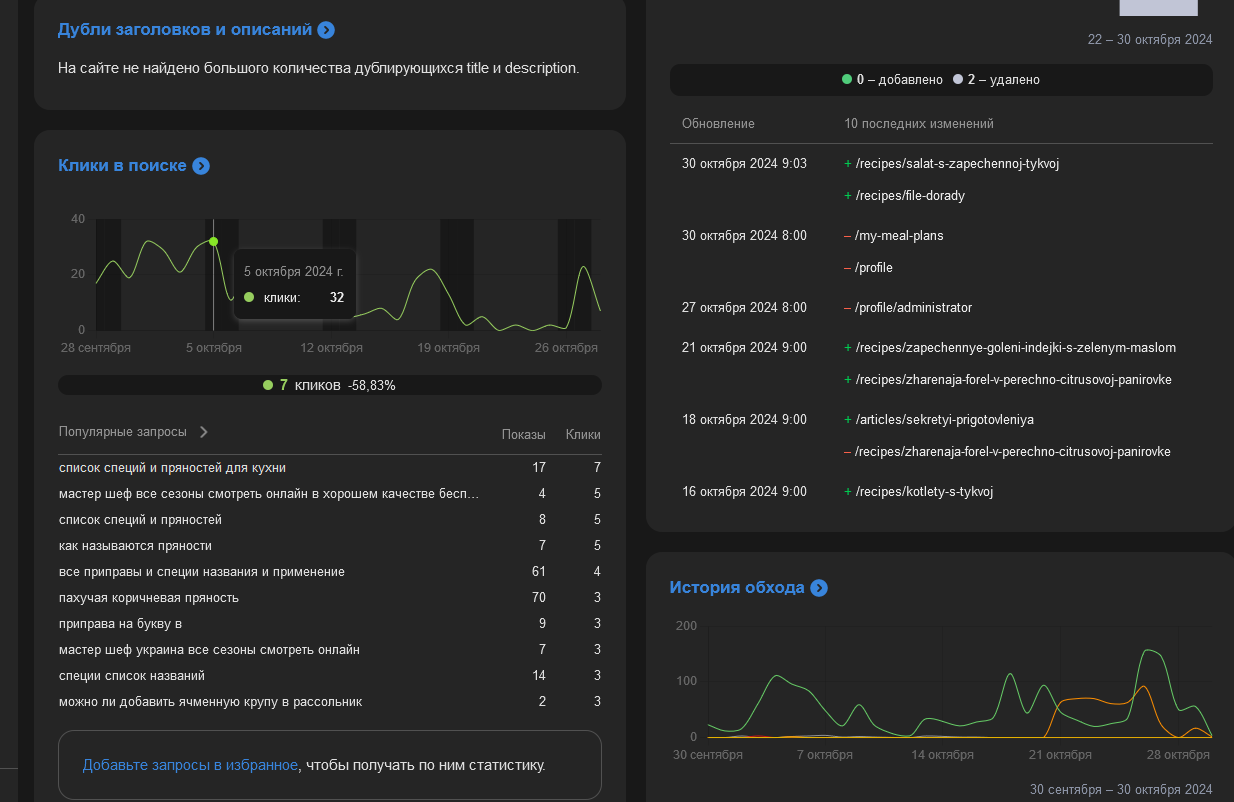Click green plus before /recipes/file-dorady

click(x=848, y=196)
